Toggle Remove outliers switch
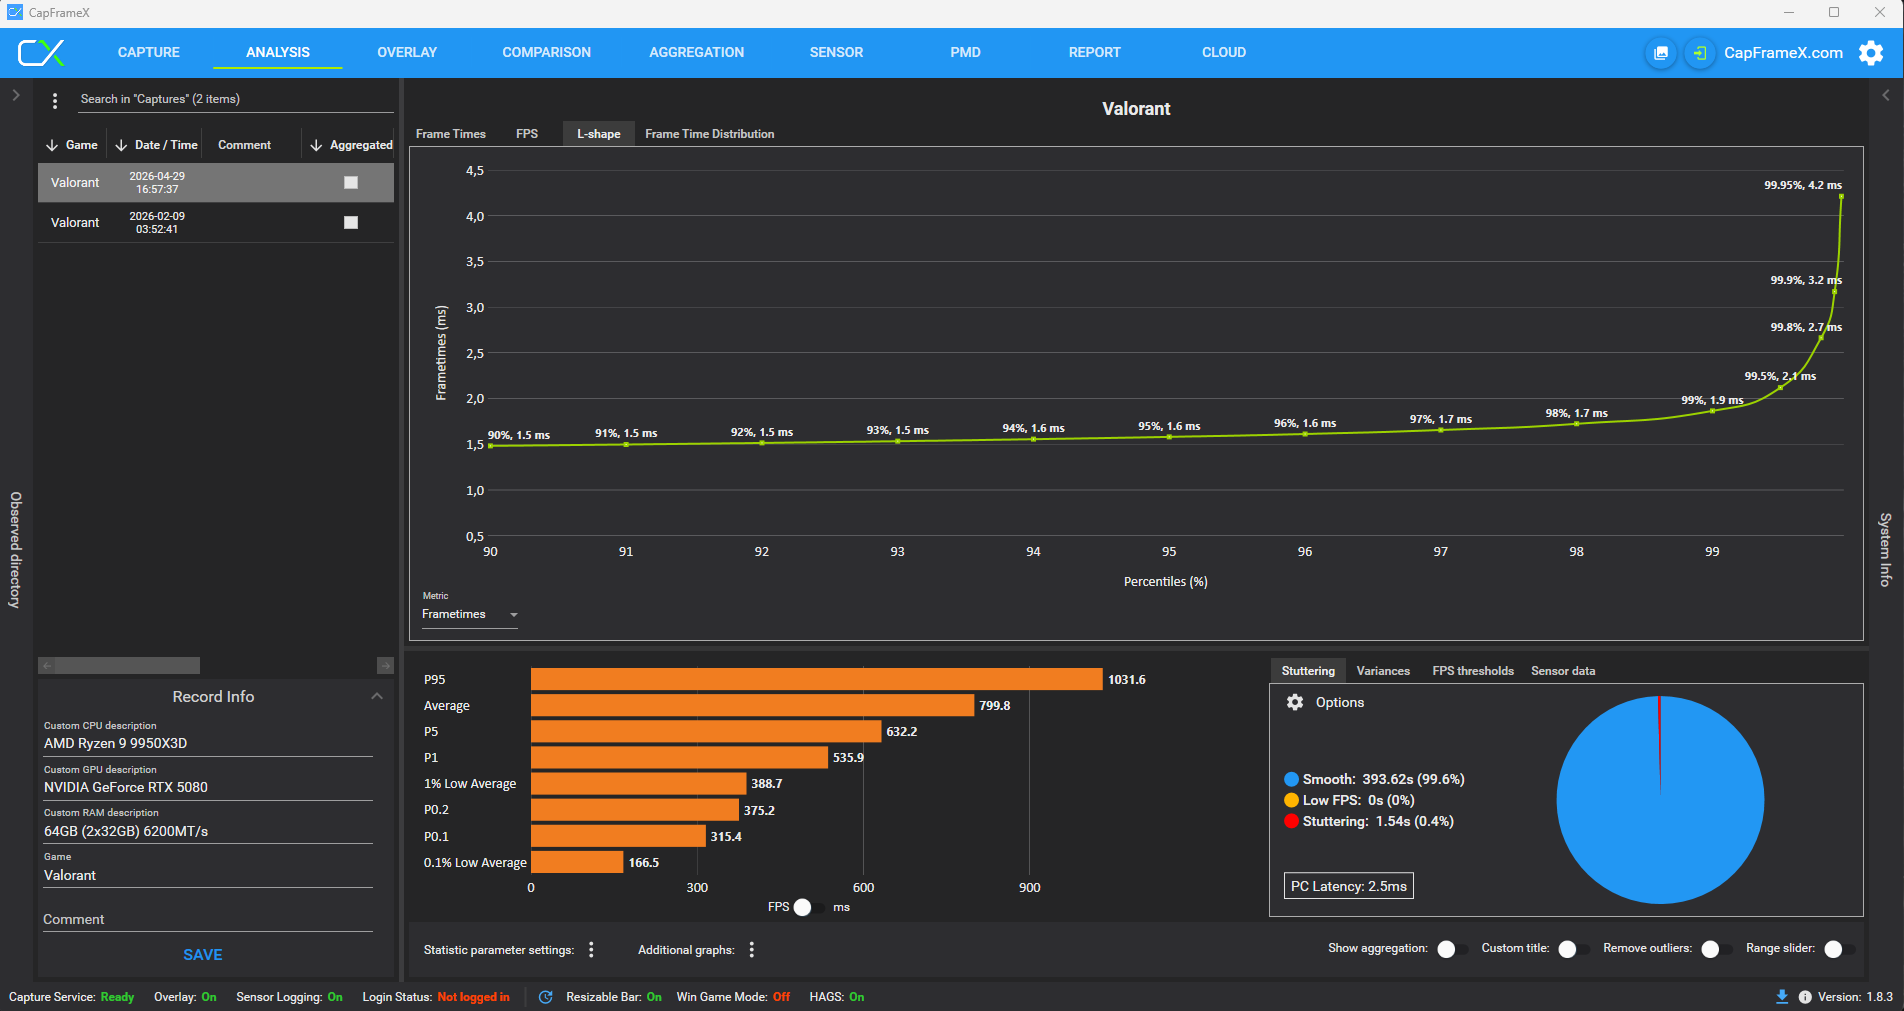1904x1011 pixels. click(1716, 949)
